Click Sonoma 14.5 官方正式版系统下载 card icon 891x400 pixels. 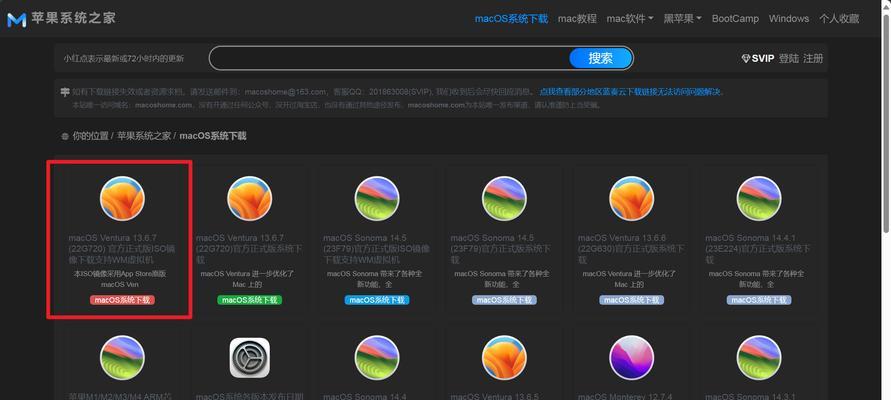[504, 198]
